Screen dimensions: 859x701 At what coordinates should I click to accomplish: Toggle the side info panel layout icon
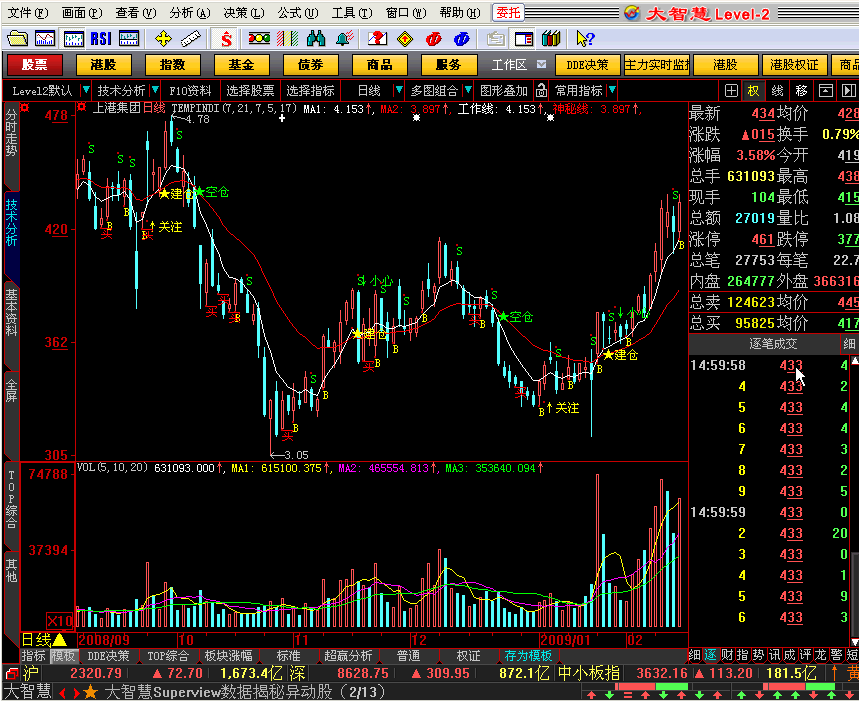click(x=524, y=39)
